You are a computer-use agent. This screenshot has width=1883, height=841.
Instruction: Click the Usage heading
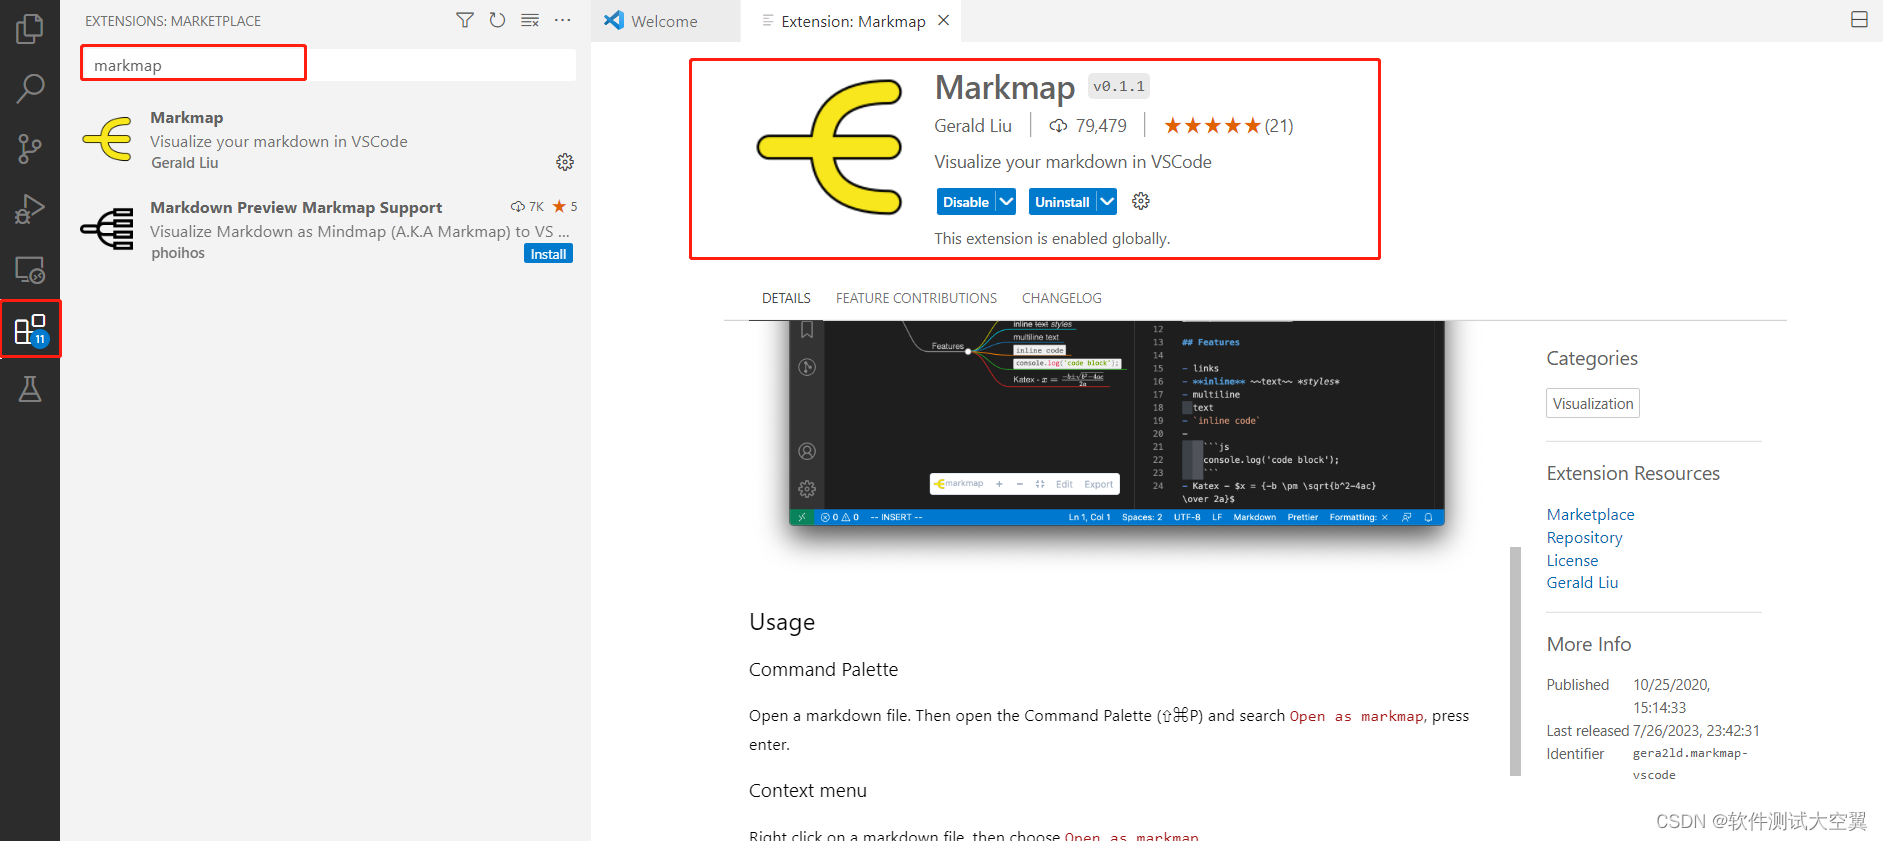[782, 622]
